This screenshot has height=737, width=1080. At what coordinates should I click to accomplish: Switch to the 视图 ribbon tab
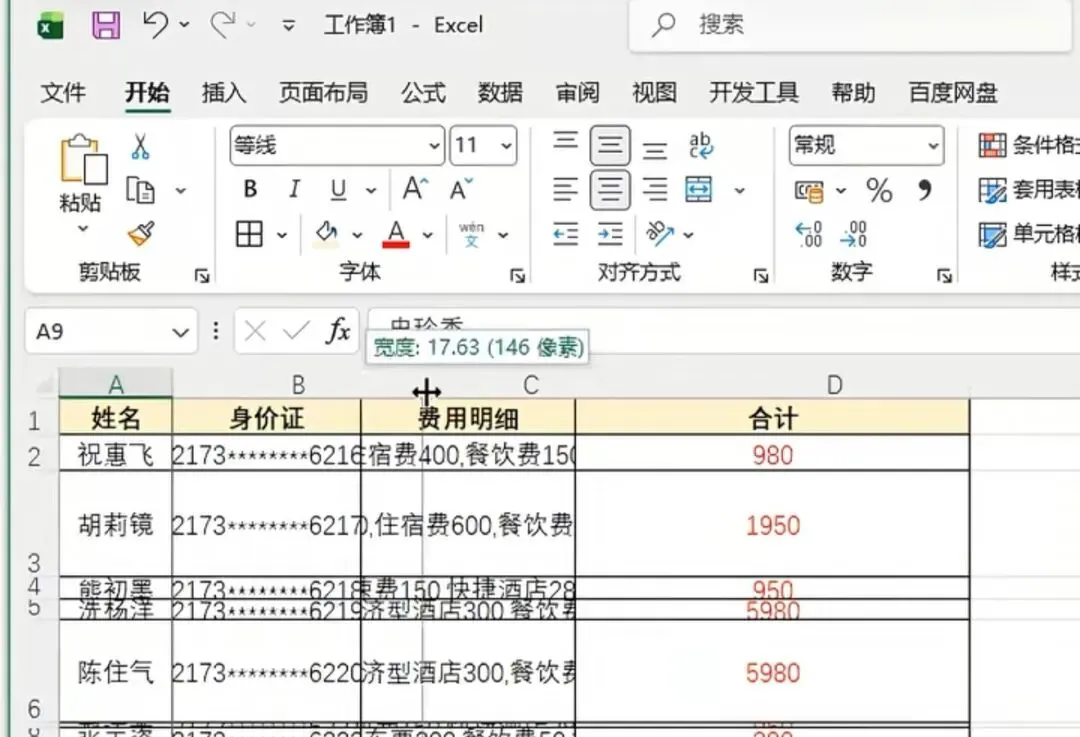[x=654, y=92]
